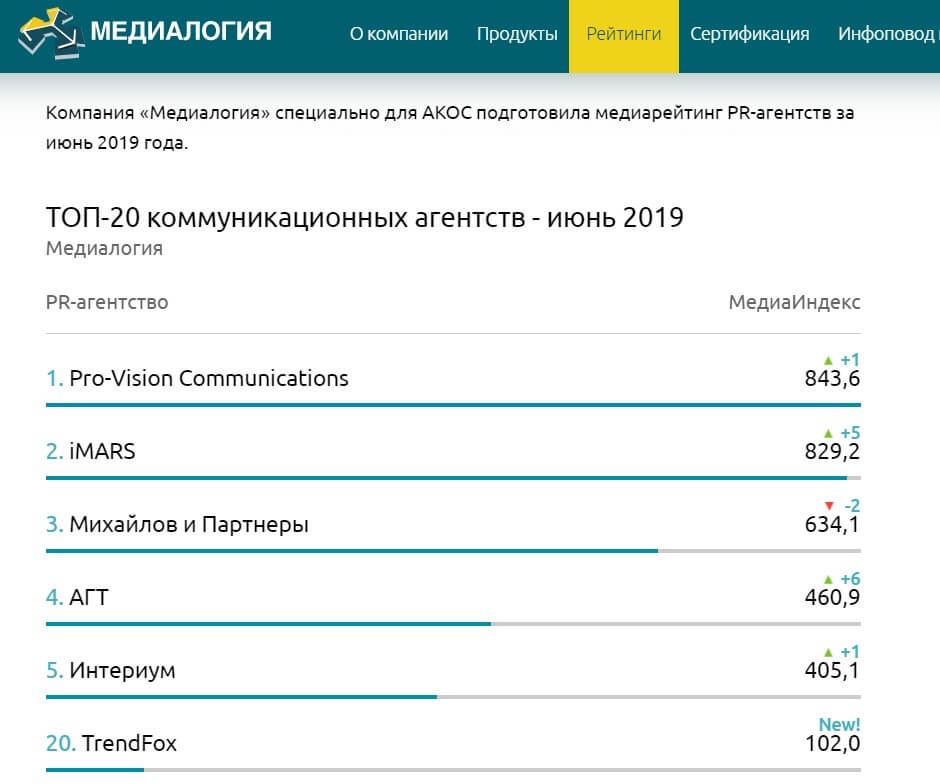Viewport: 940px width, 784px height.
Task: Click the green up arrow for Pro-Vision
Action: (828, 361)
